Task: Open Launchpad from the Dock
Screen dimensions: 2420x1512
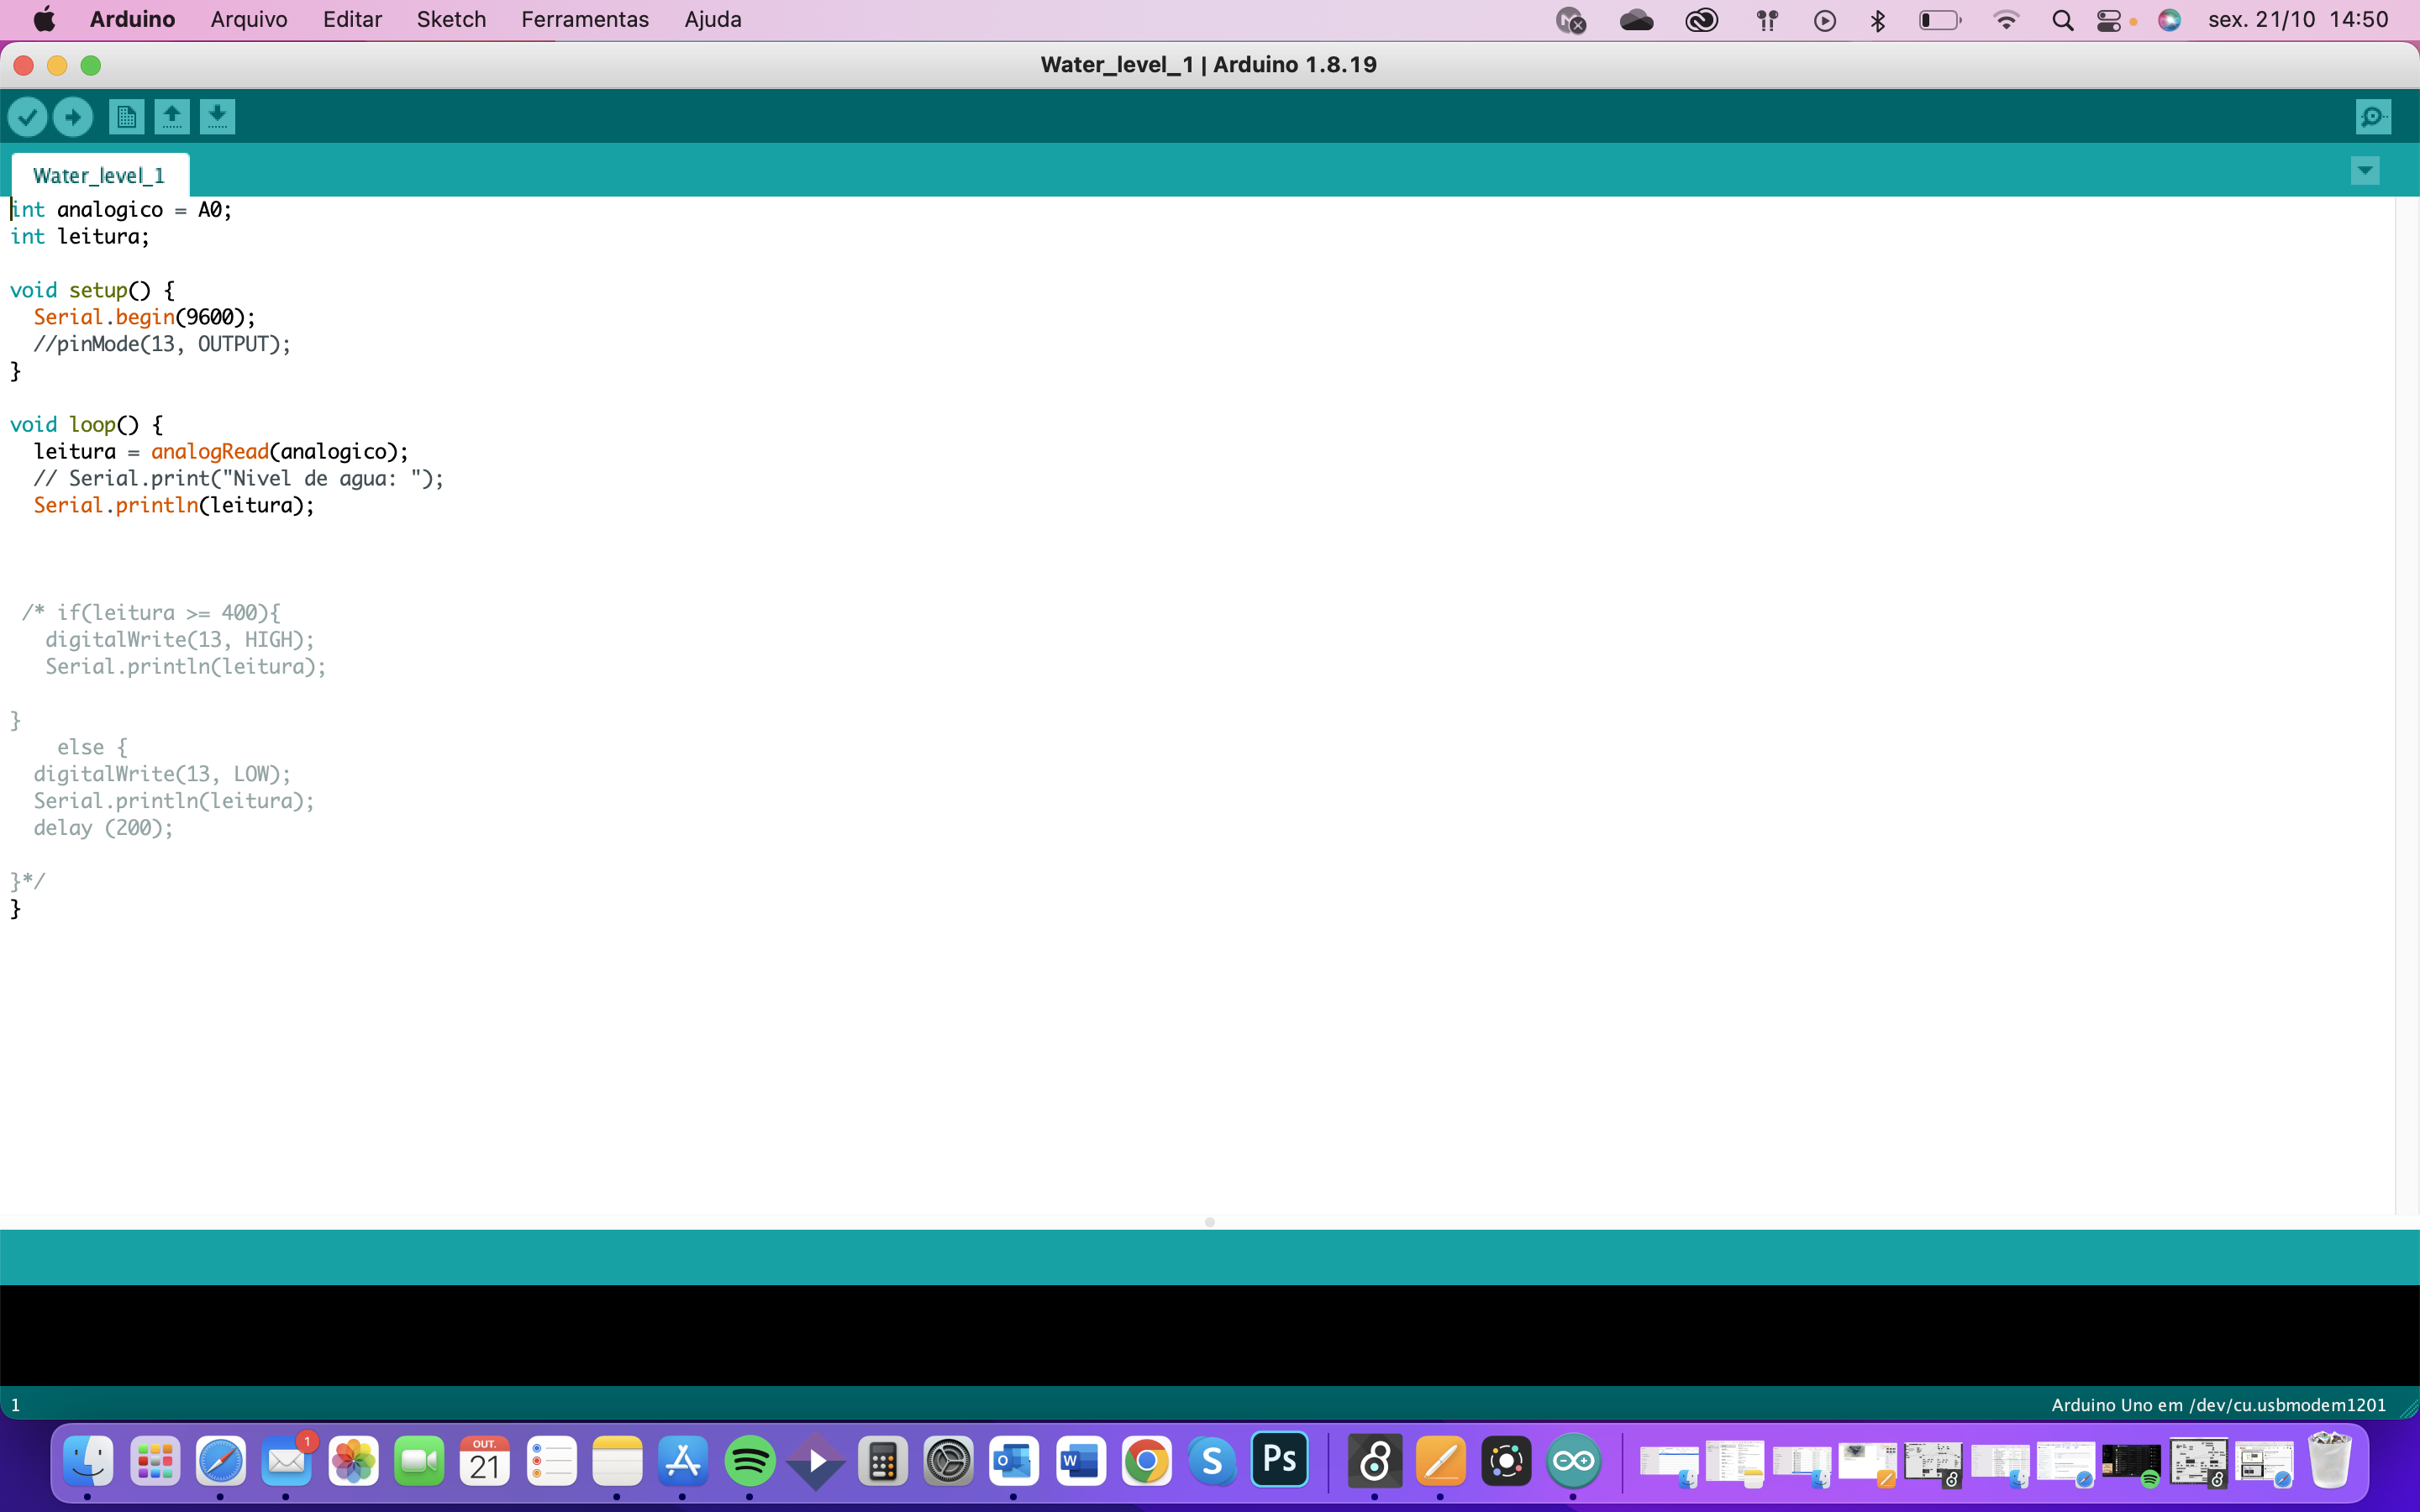Action: pyautogui.click(x=155, y=1462)
